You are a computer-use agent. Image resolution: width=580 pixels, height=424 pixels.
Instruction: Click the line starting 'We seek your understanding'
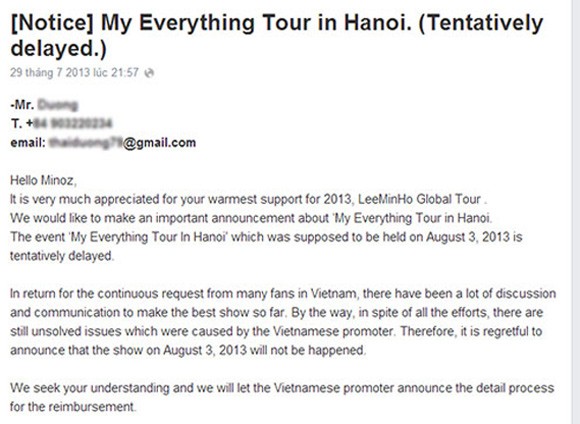click(x=282, y=388)
